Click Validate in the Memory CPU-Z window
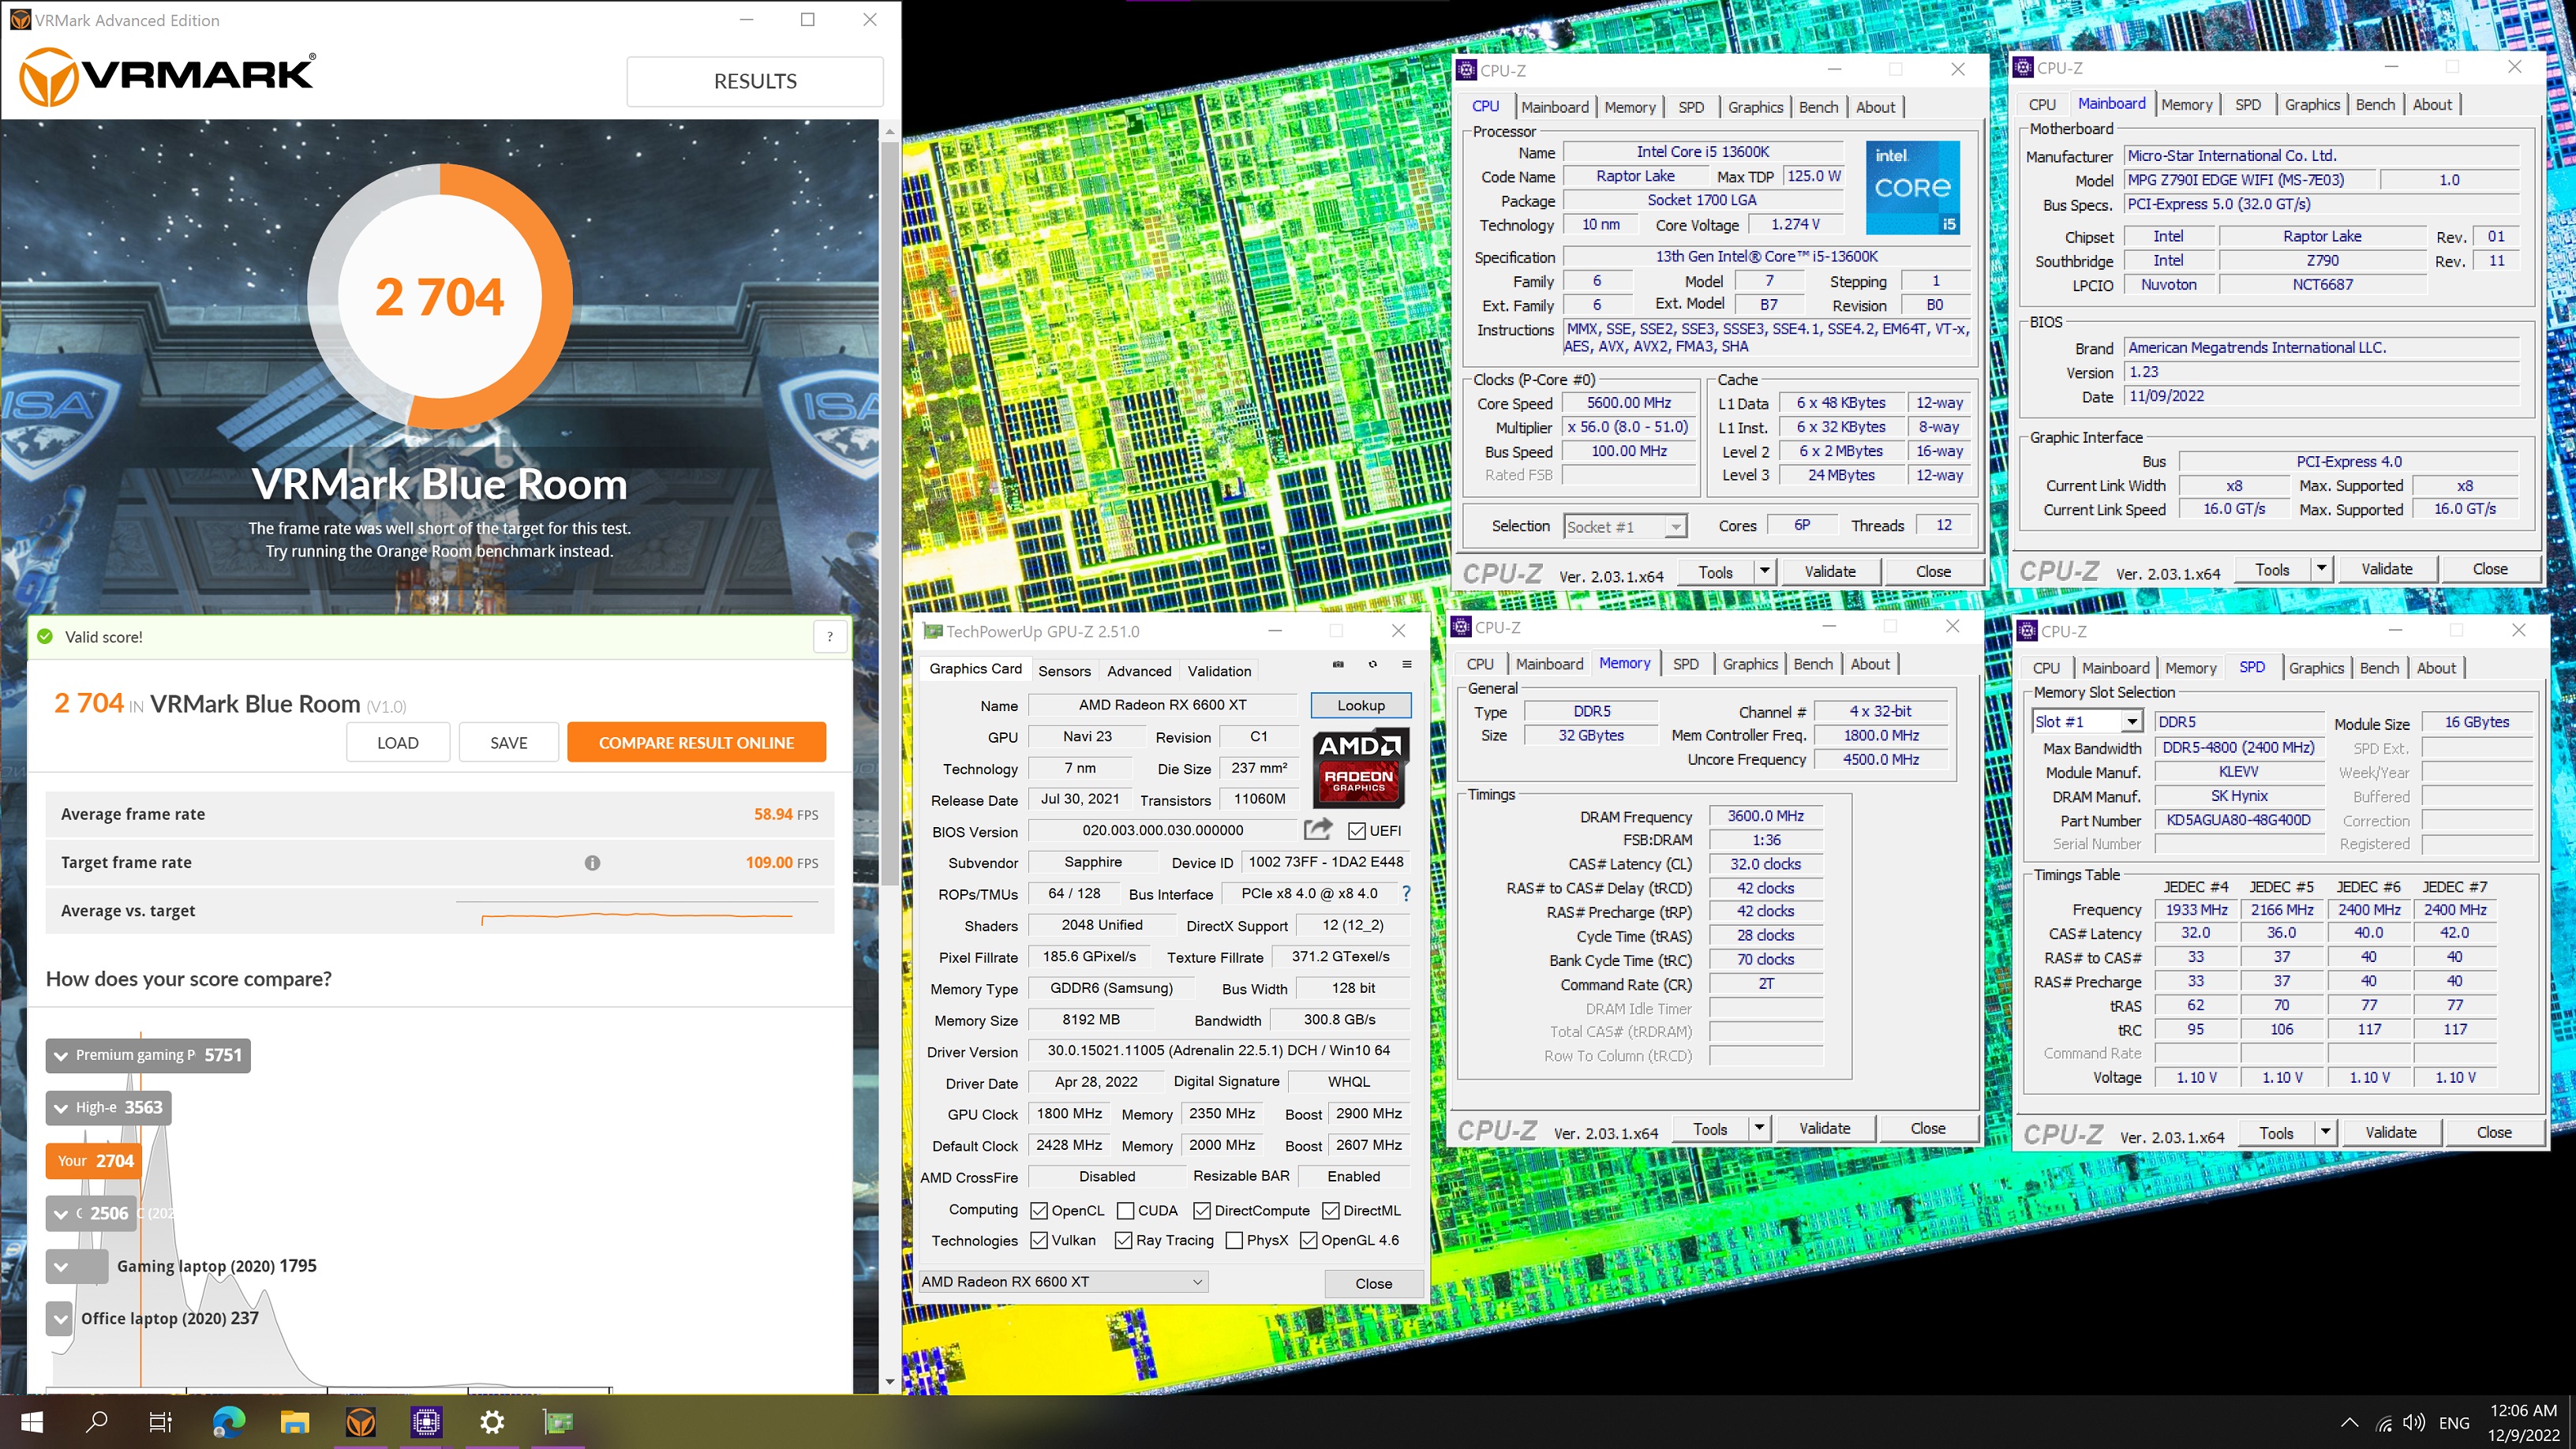The image size is (2576, 1449). pos(1824,1128)
